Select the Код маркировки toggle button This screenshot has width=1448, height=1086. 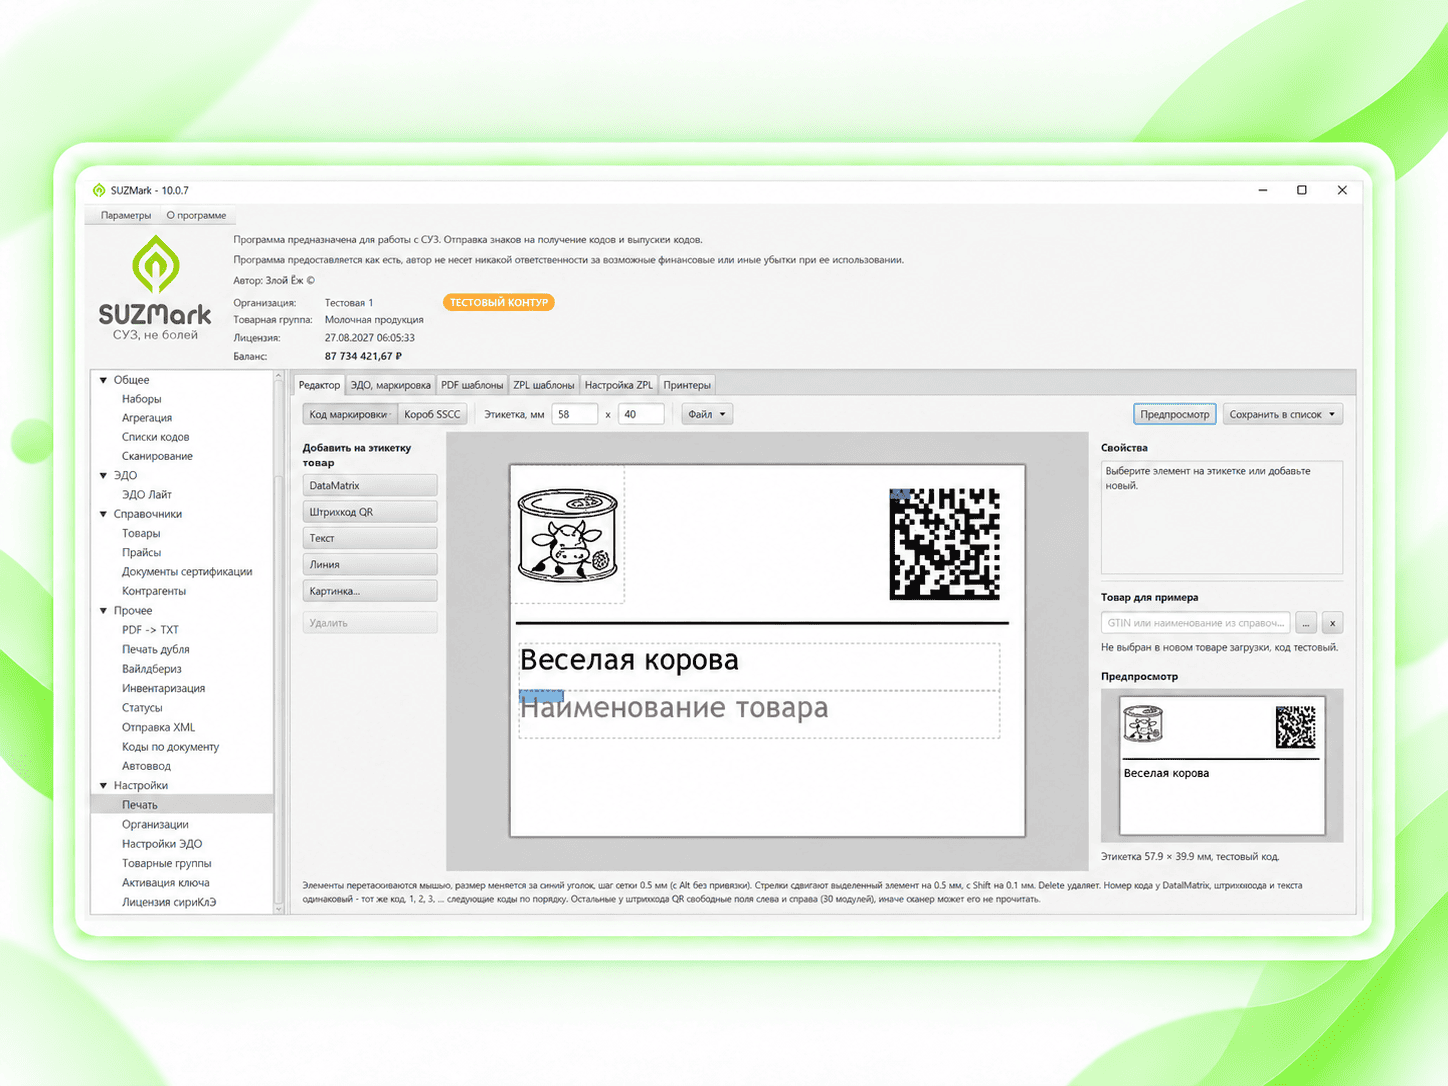coord(349,414)
